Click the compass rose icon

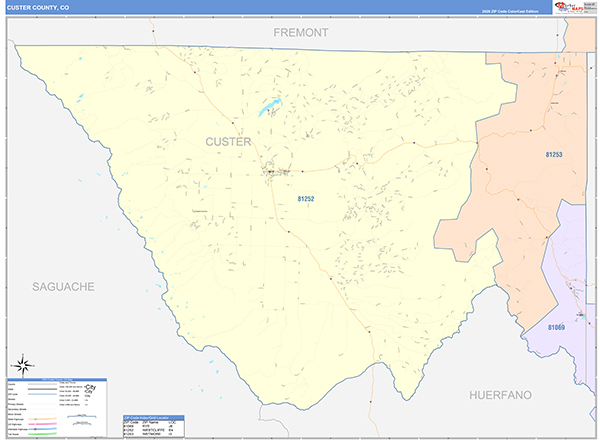(x=23, y=366)
